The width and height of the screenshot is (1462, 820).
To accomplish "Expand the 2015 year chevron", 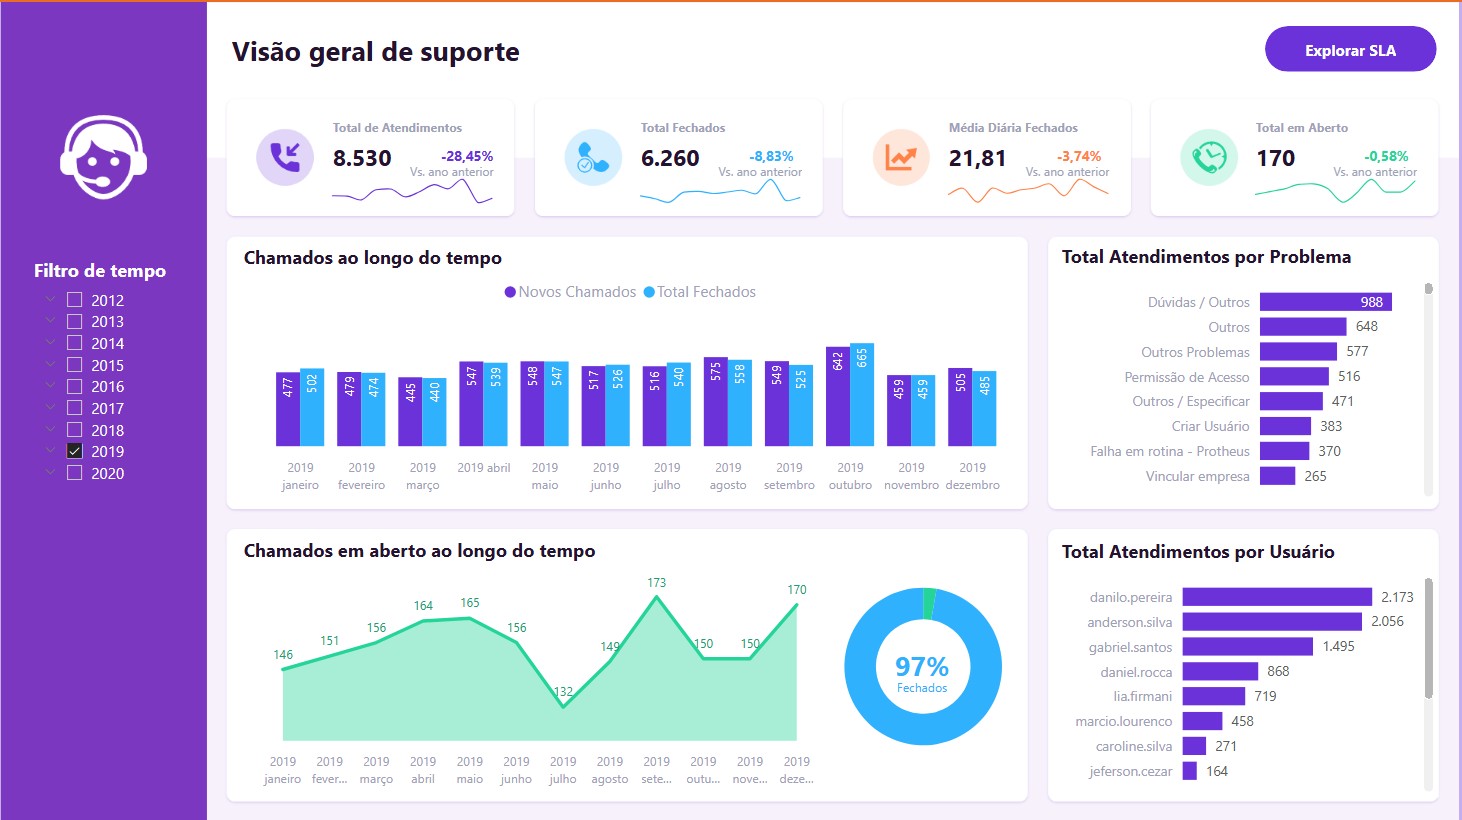I will coord(50,365).
